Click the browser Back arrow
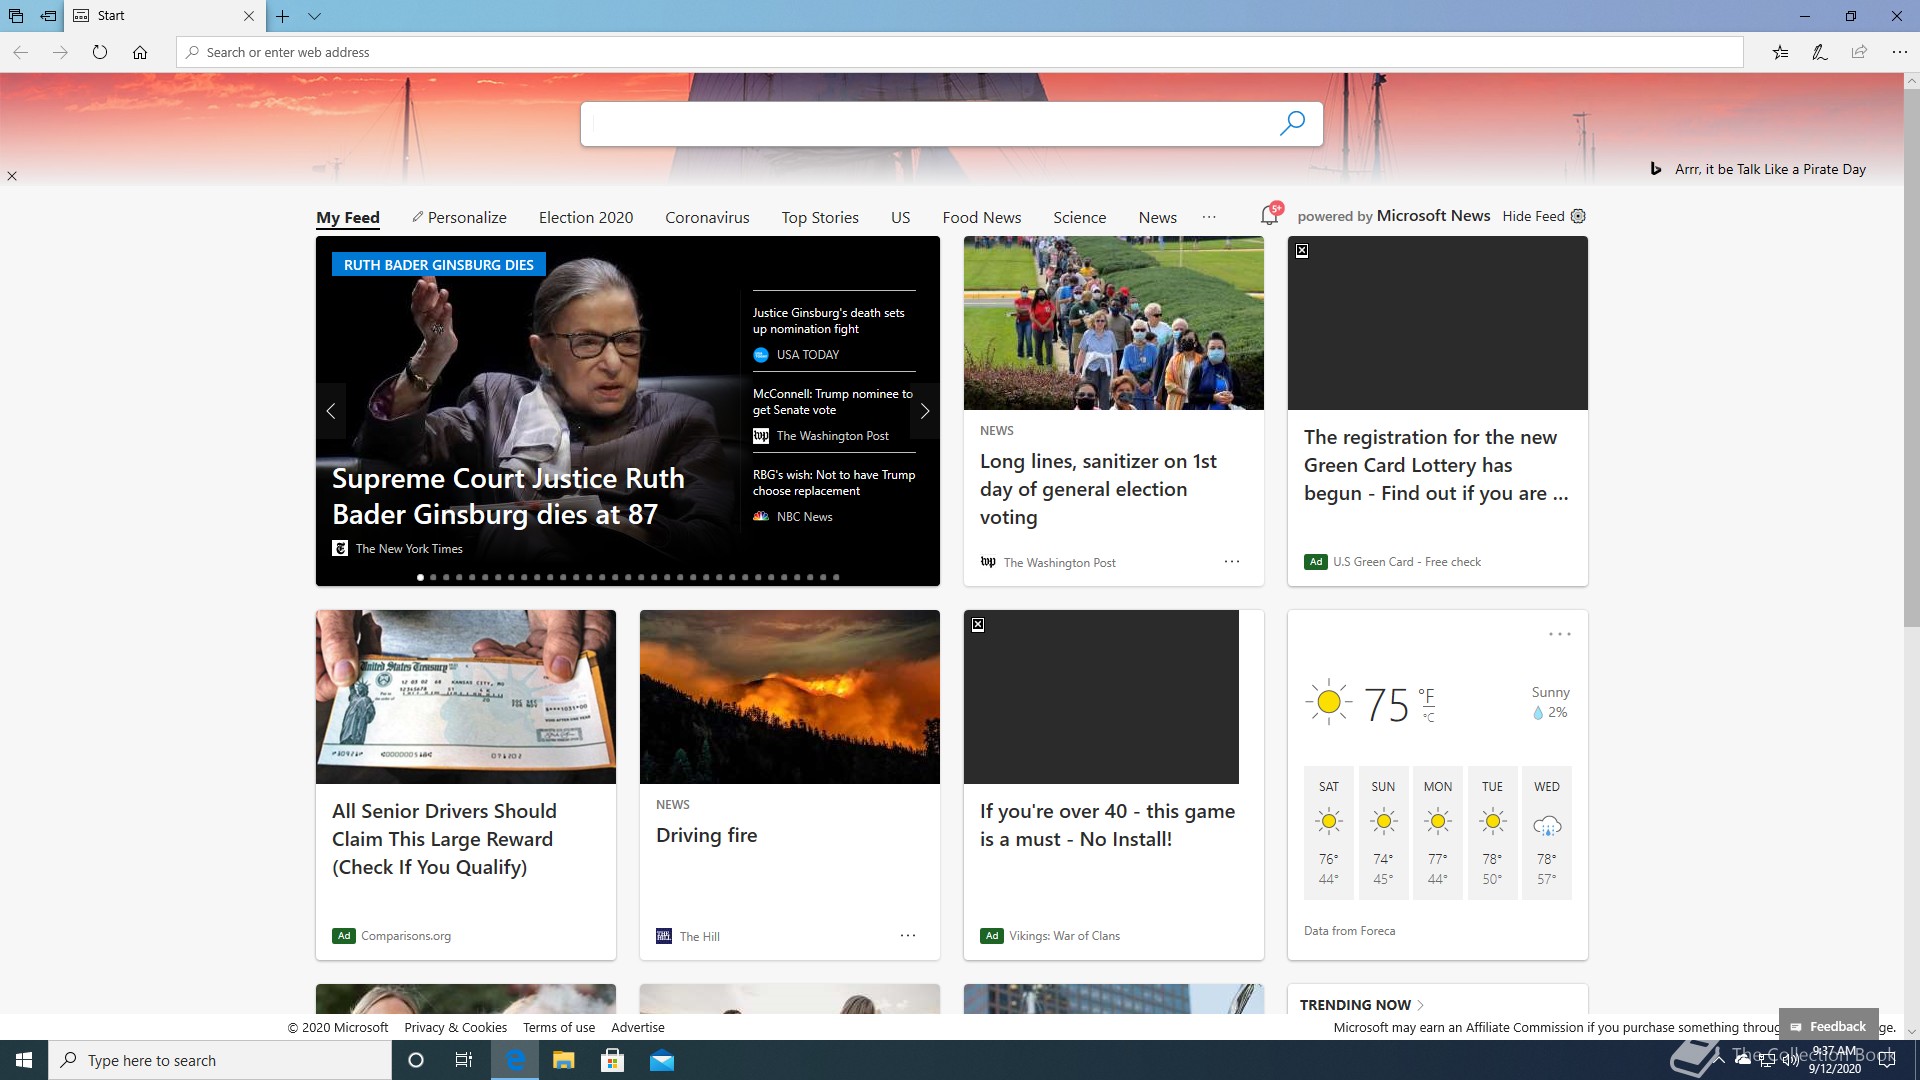This screenshot has height=1080, width=1920. (x=20, y=52)
